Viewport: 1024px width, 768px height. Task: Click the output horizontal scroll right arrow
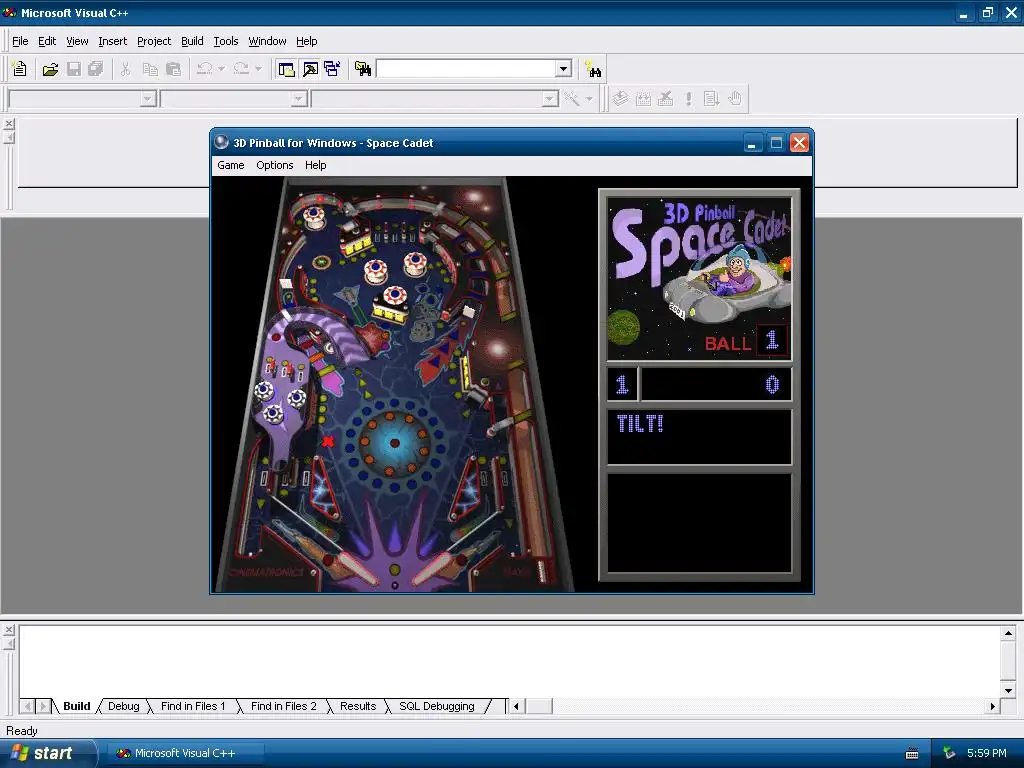coord(993,706)
